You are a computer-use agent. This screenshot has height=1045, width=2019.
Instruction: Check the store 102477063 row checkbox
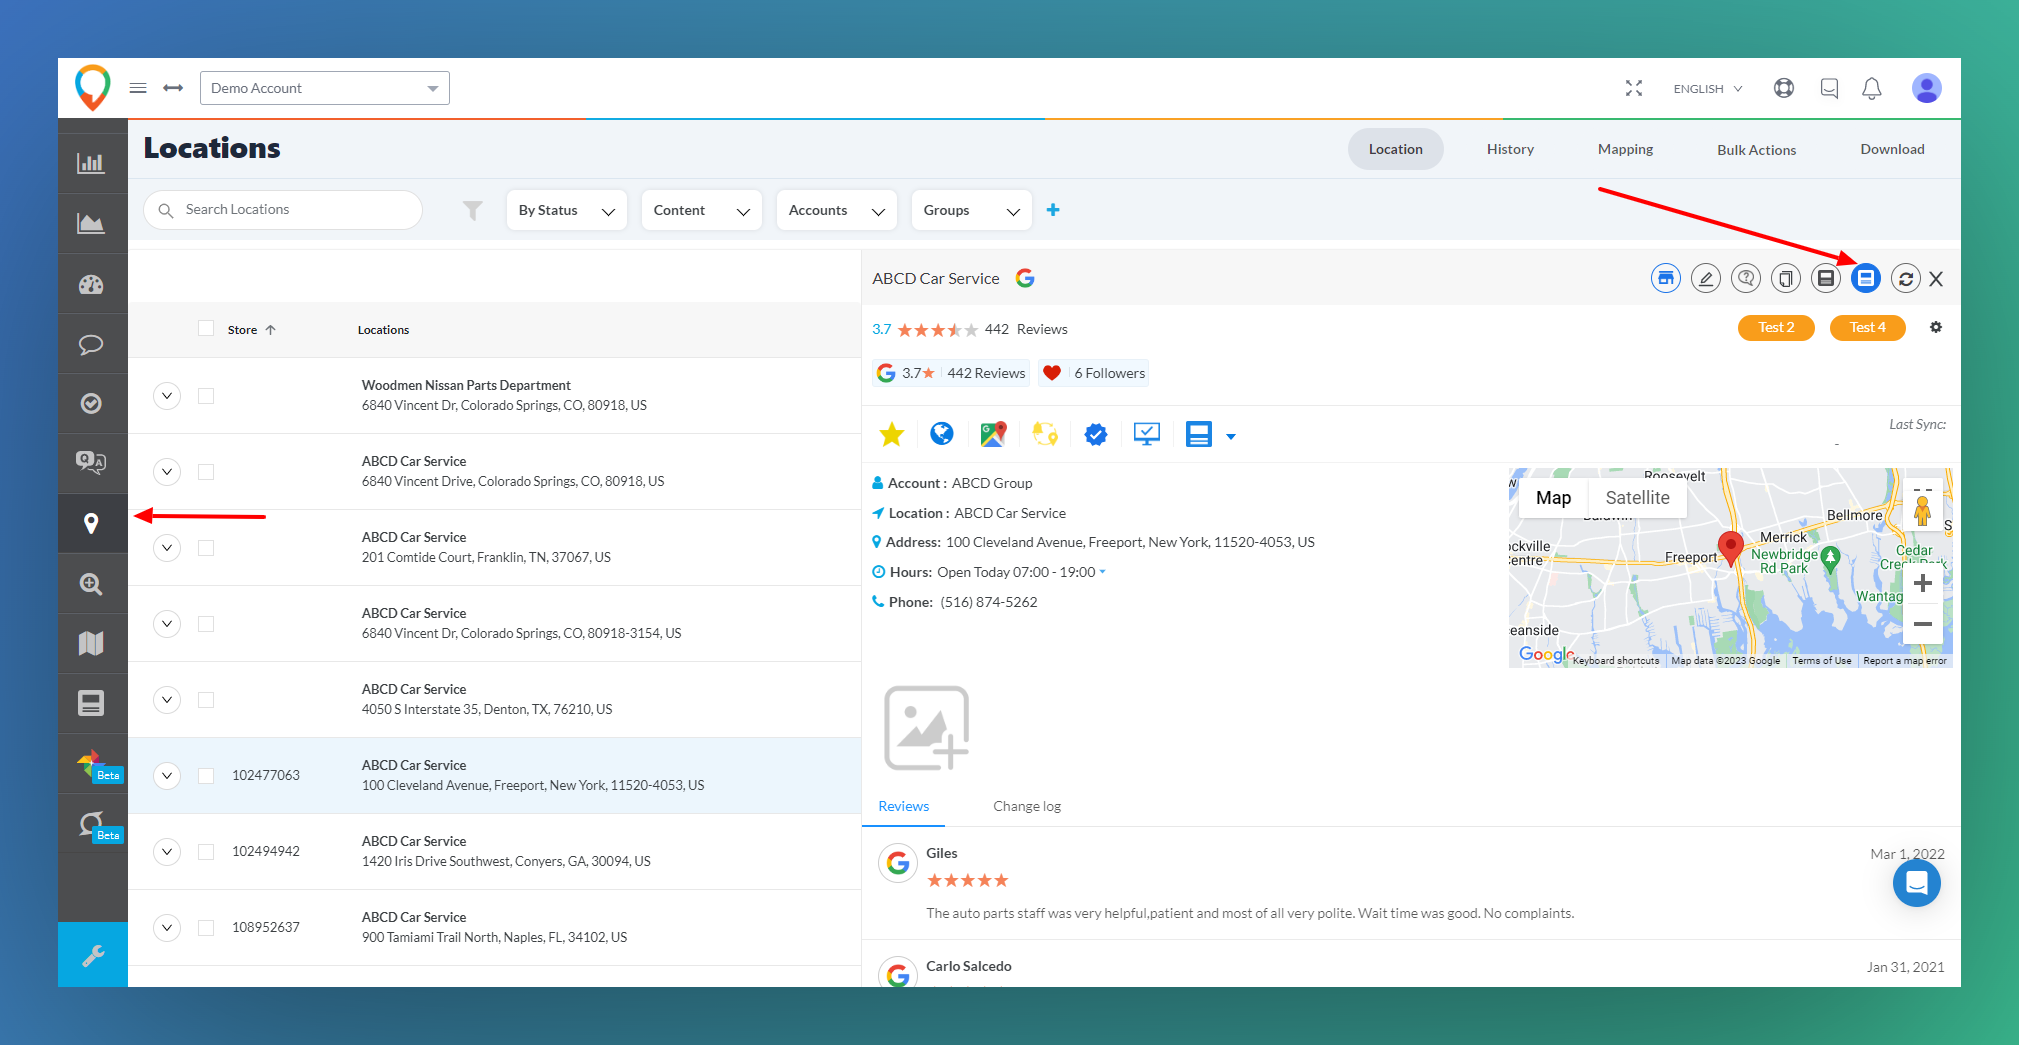(x=206, y=776)
